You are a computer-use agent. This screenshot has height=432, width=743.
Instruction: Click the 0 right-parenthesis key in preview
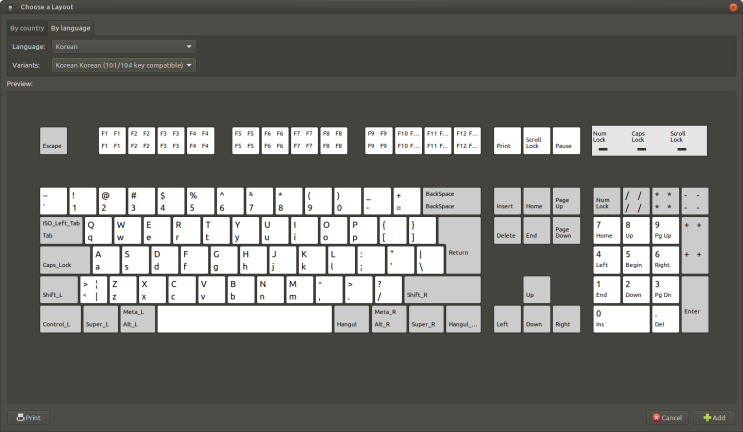click(348, 201)
